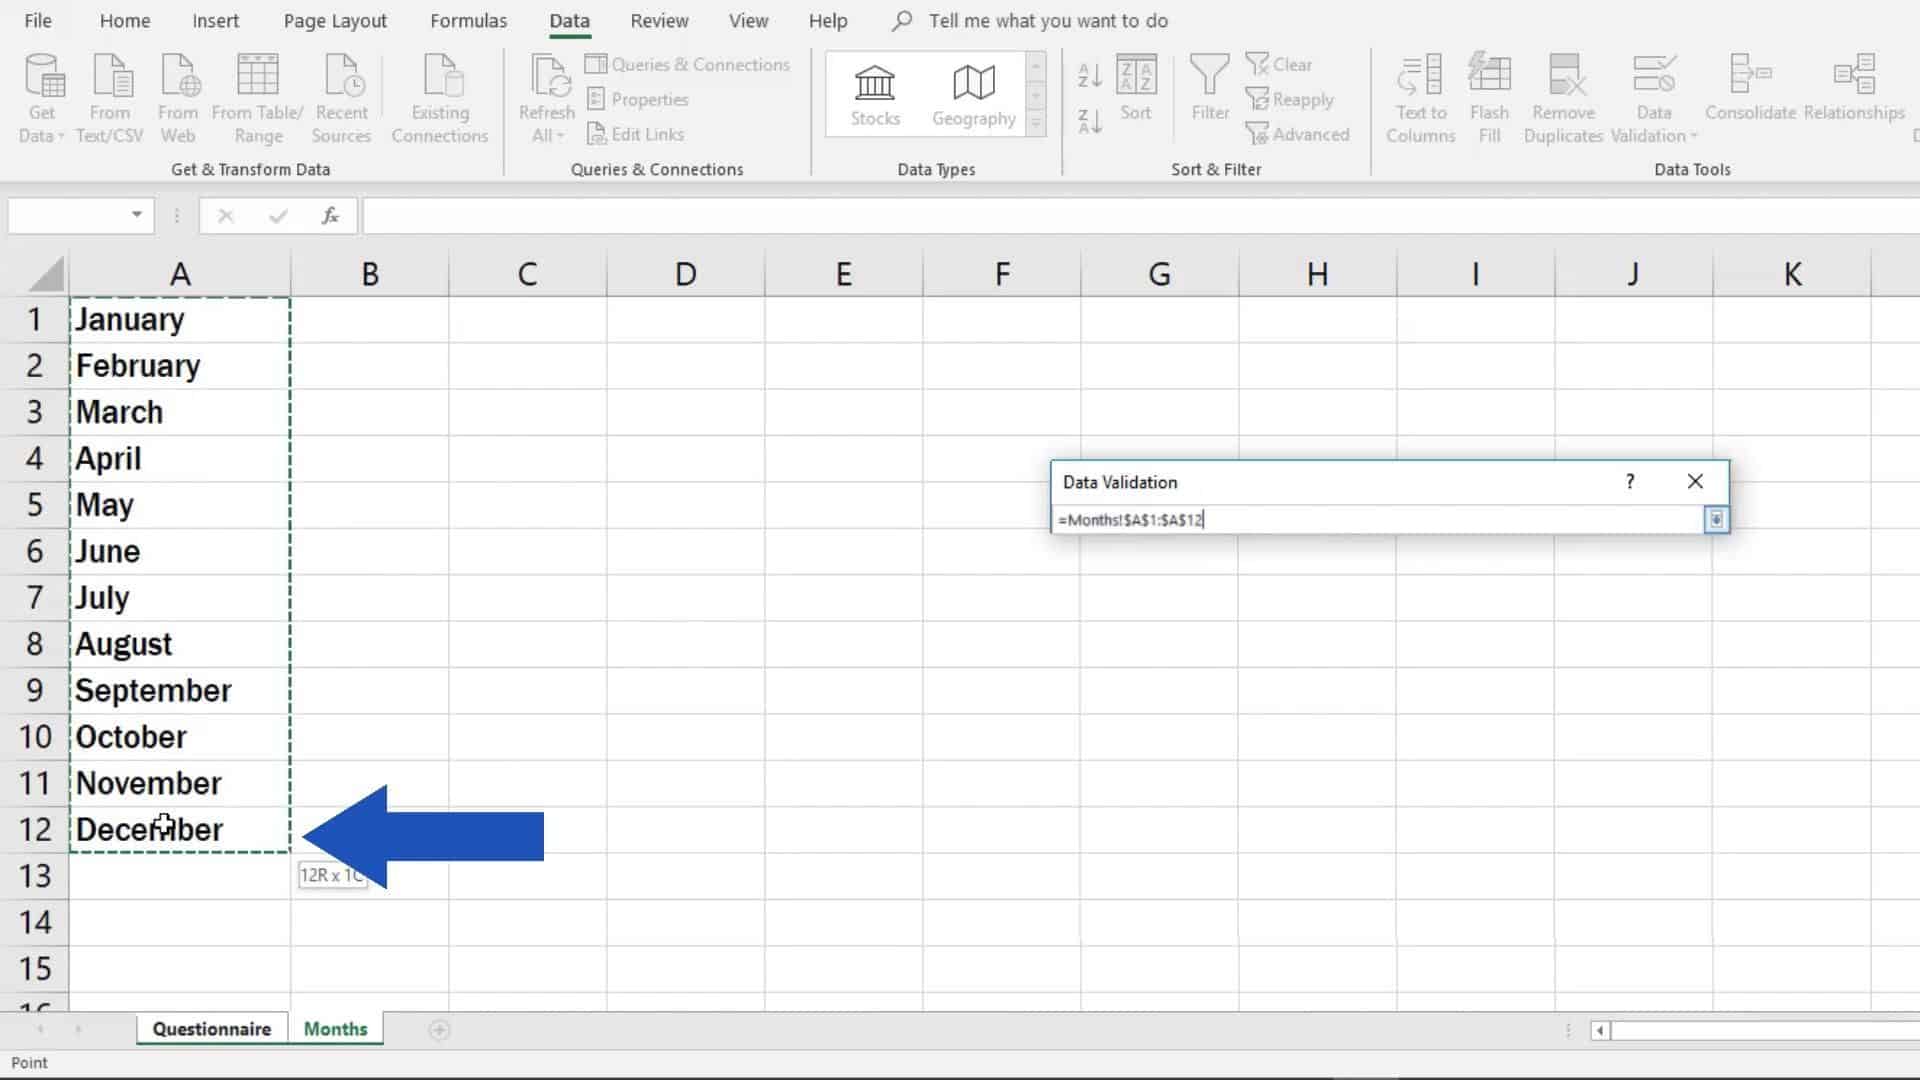The image size is (1920, 1080).
Task: Open the Name Box dropdown
Action: tap(137, 215)
